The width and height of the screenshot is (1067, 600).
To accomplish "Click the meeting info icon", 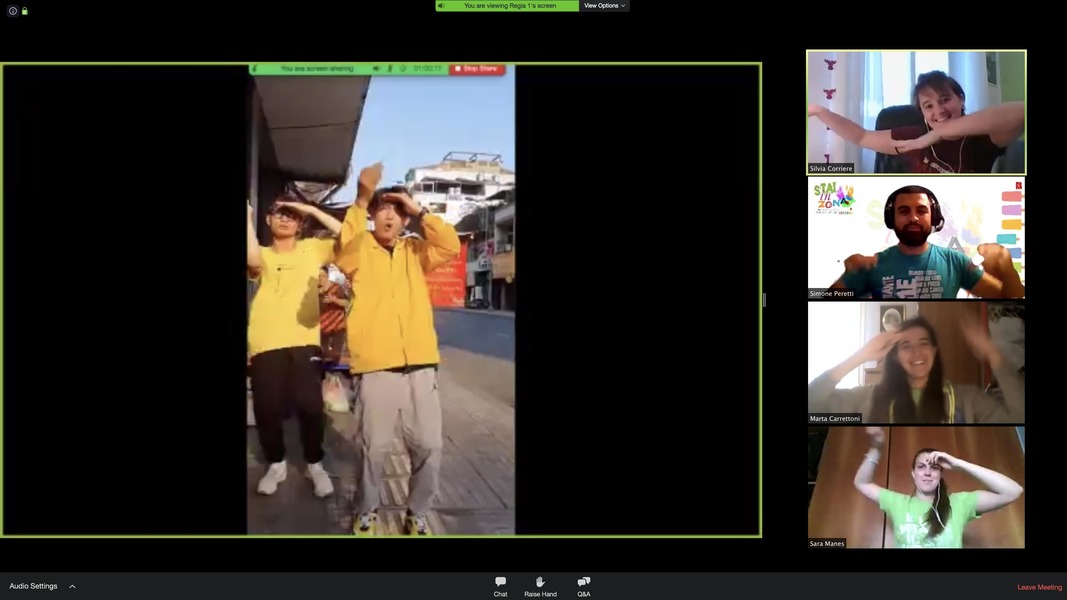I will point(13,11).
